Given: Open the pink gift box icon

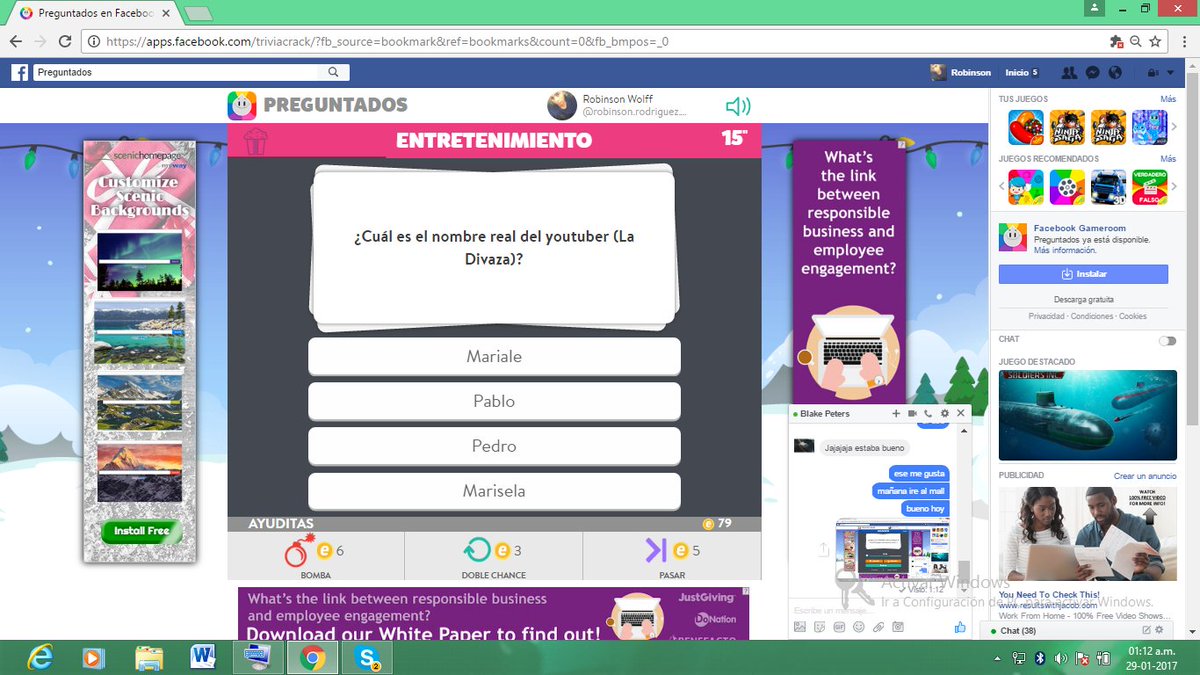Looking at the screenshot, I should 256,141.
